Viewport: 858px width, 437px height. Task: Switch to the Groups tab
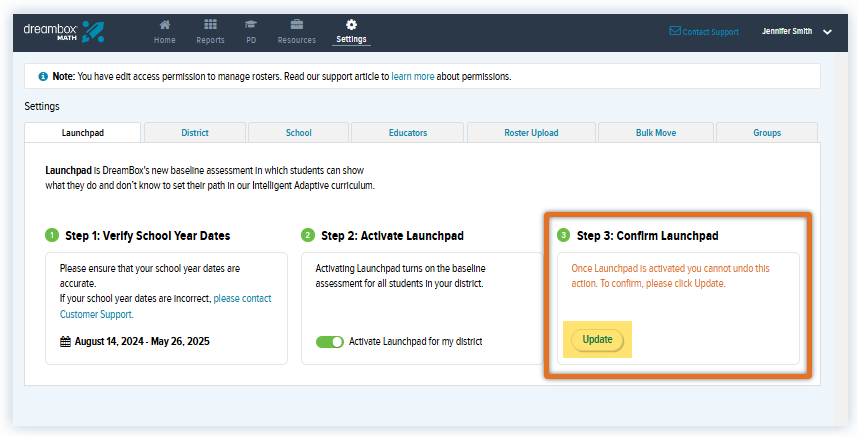pyautogui.click(x=767, y=133)
